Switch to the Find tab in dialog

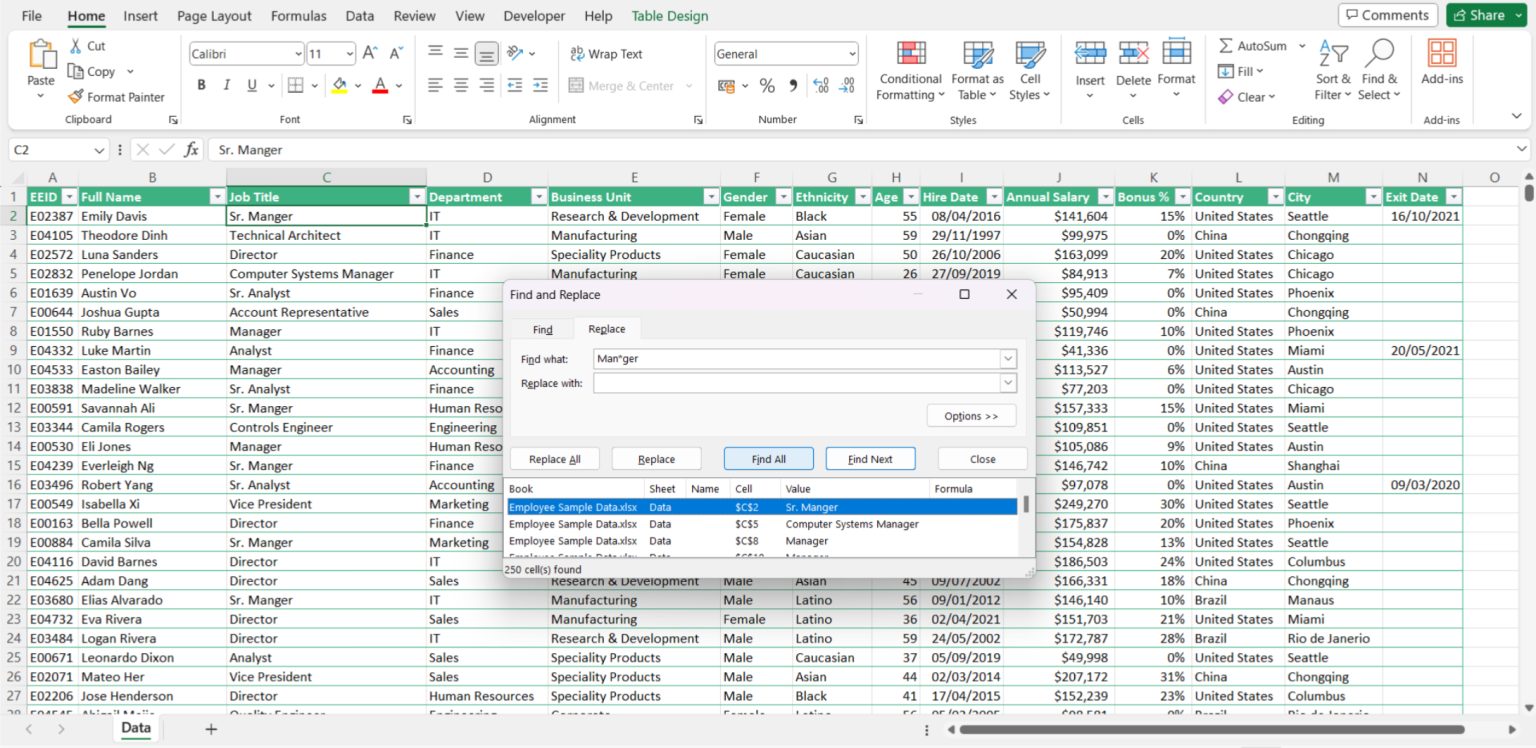pyautogui.click(x=542, y=328)
